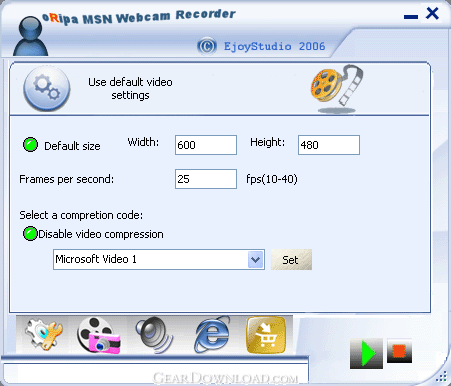This screenshot has width=451, height=386.
Task: Close the oRipa recorder window
Action: tap(432, 14)
